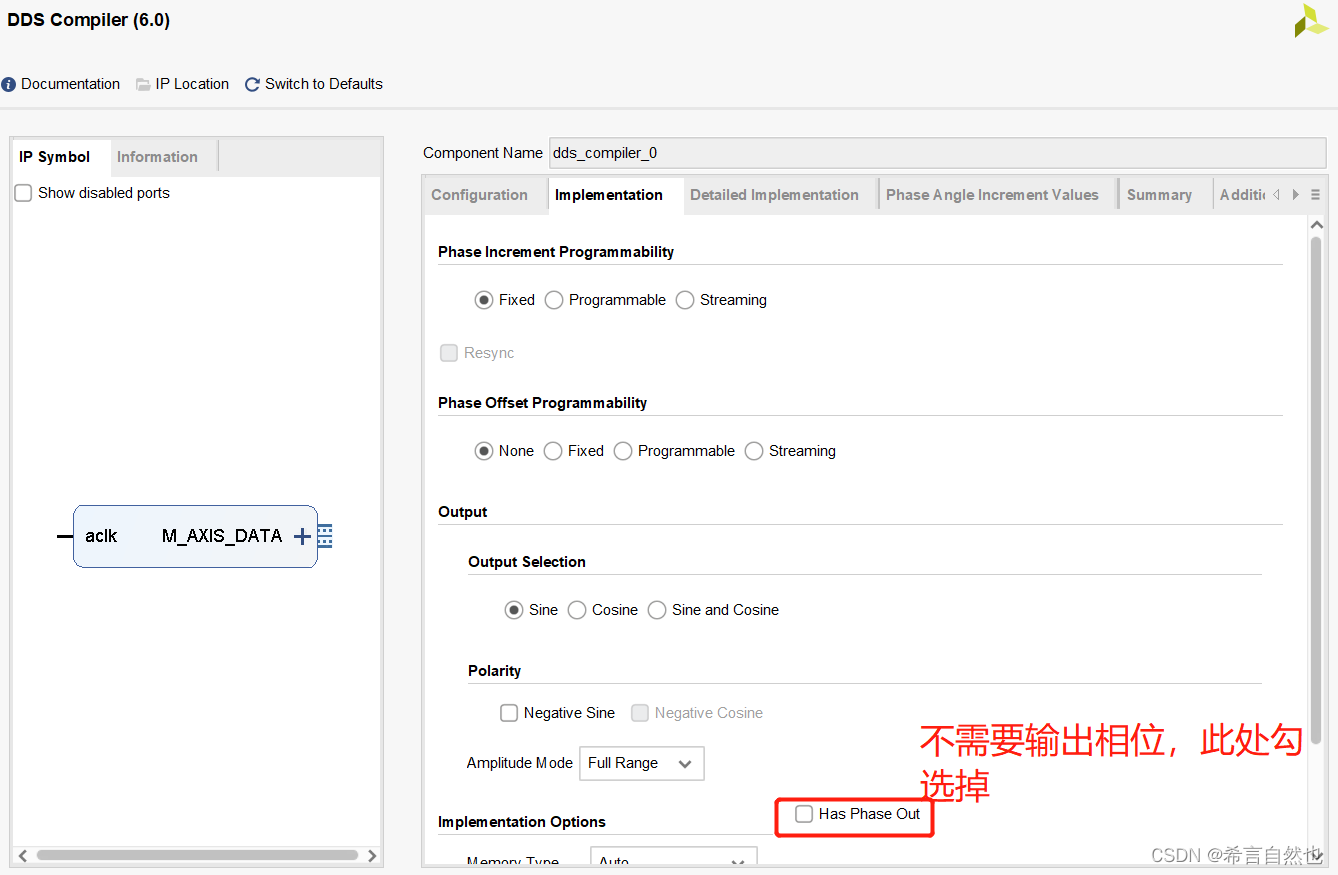Screen dimensions: 1338x875
Task: Expand the M_AXIS_DATA plus icon
Action: [x=302, y=537]
